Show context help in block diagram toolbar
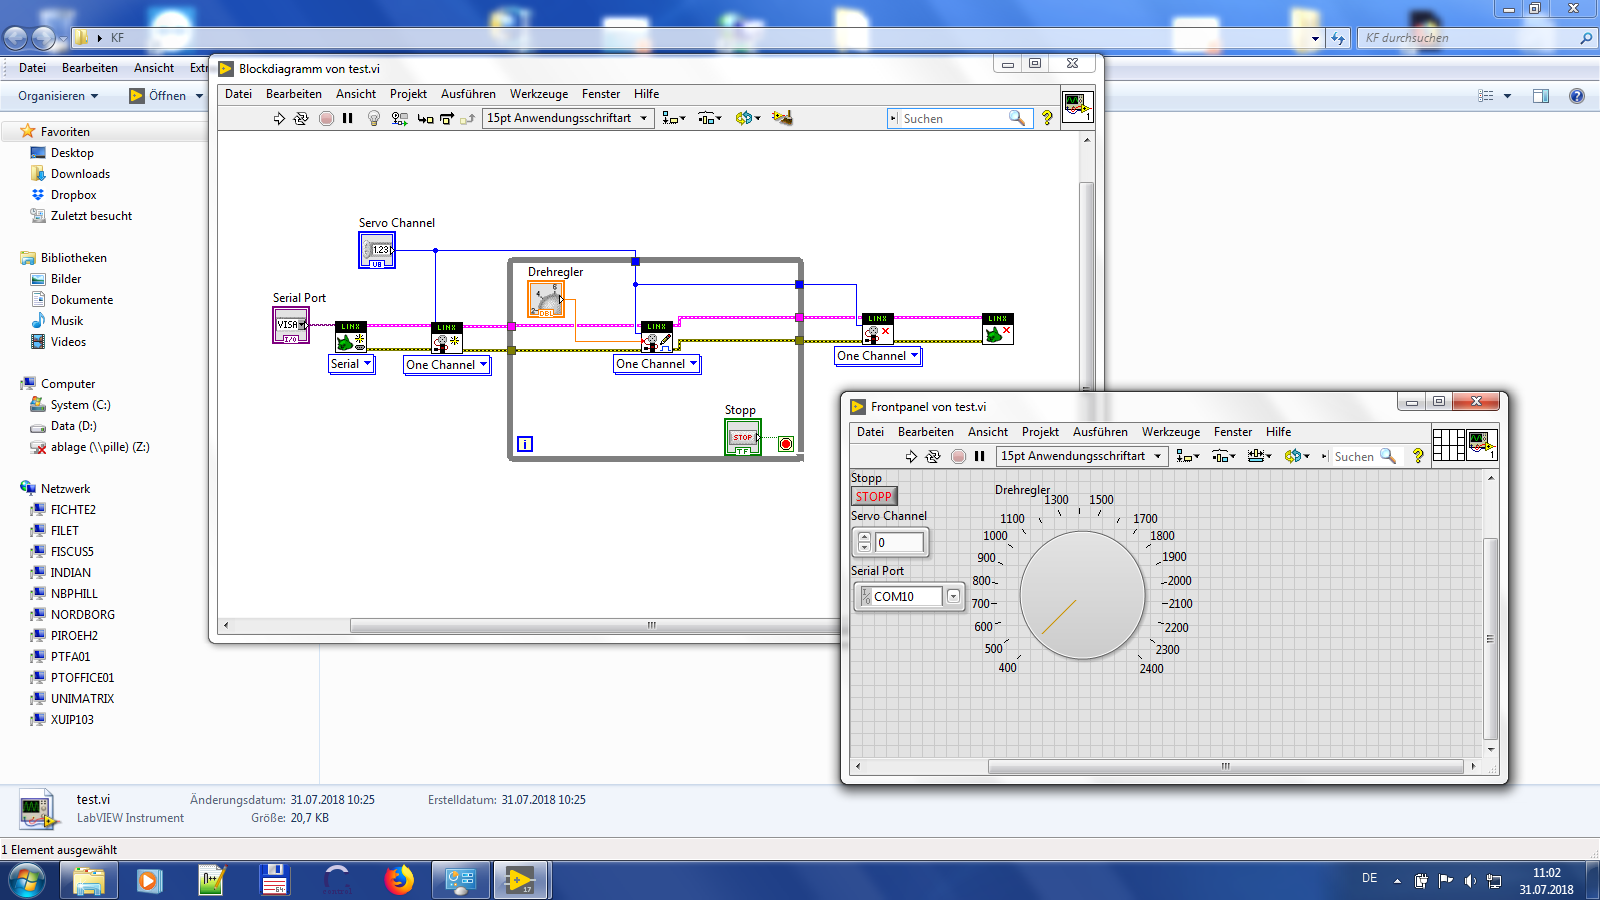Image resolution: width=1600 pixels, height=900 pixels. tap(1047, 118)
